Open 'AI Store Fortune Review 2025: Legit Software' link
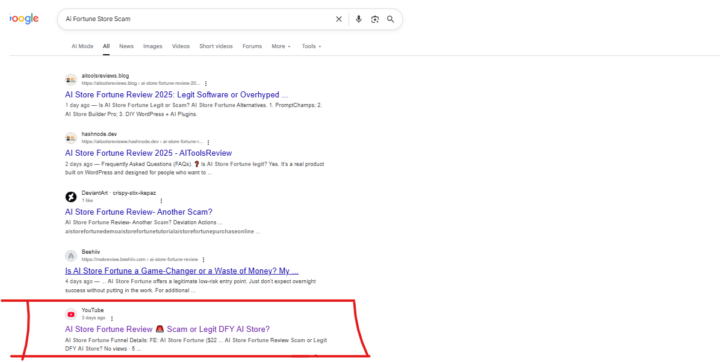 (176, 95)
